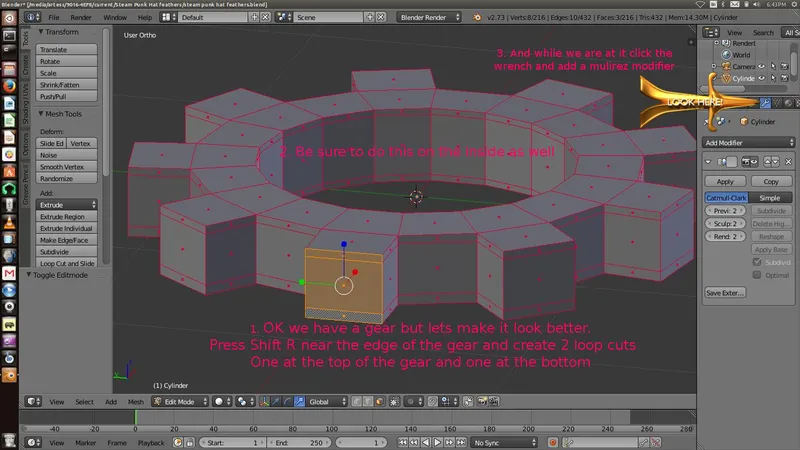Jump to the timeline start frame

pyautogui.click(x=403, y=442)
